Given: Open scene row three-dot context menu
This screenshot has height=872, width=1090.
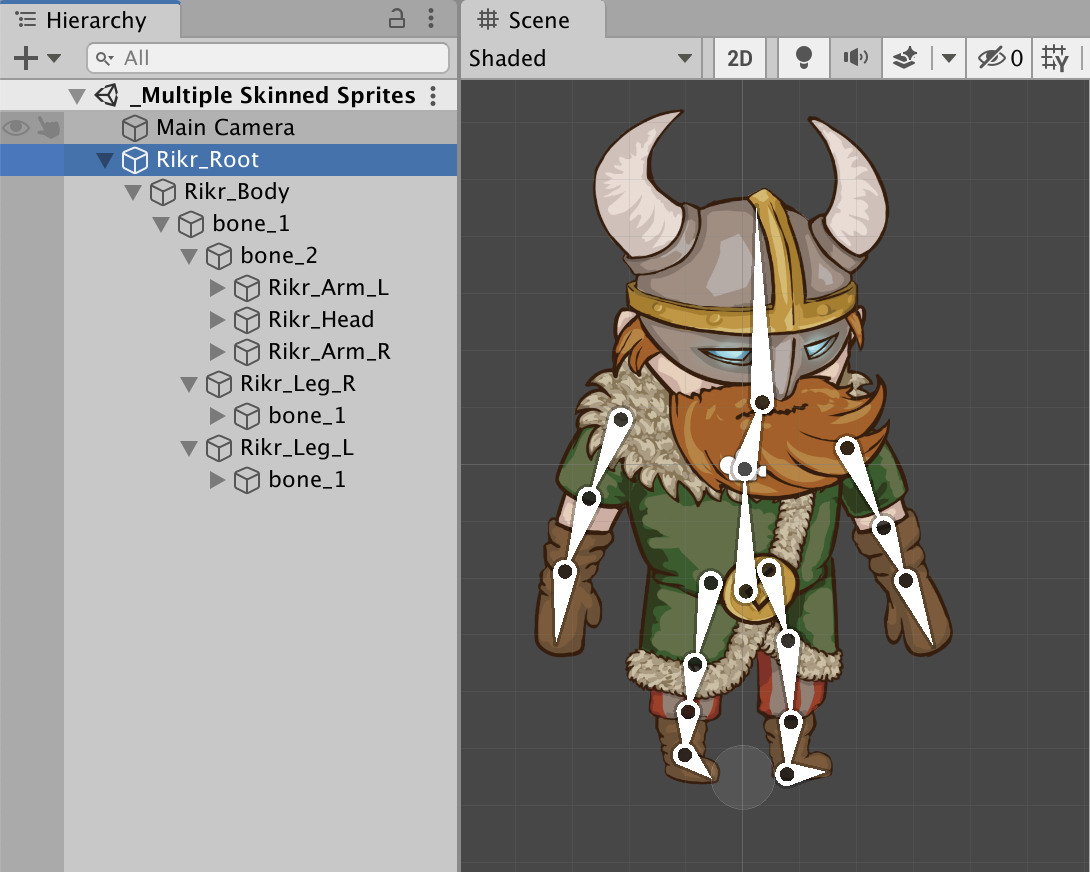Looking at the screenshot, I should (433, 96).
